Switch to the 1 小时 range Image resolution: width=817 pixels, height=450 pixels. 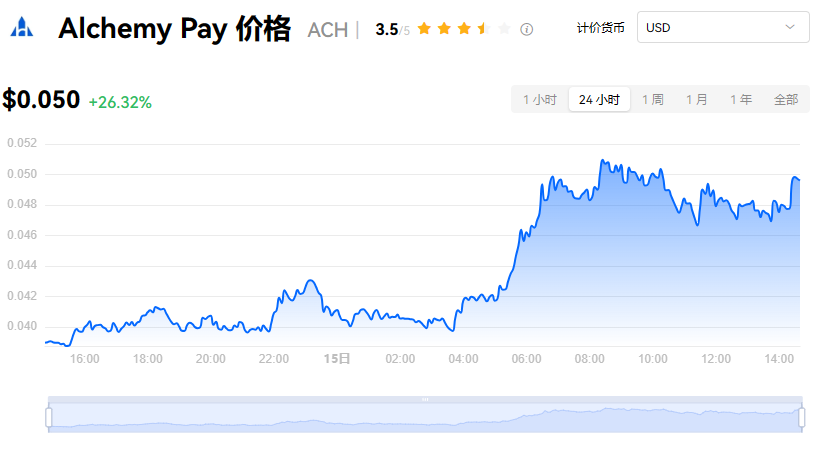coord(540,99)
